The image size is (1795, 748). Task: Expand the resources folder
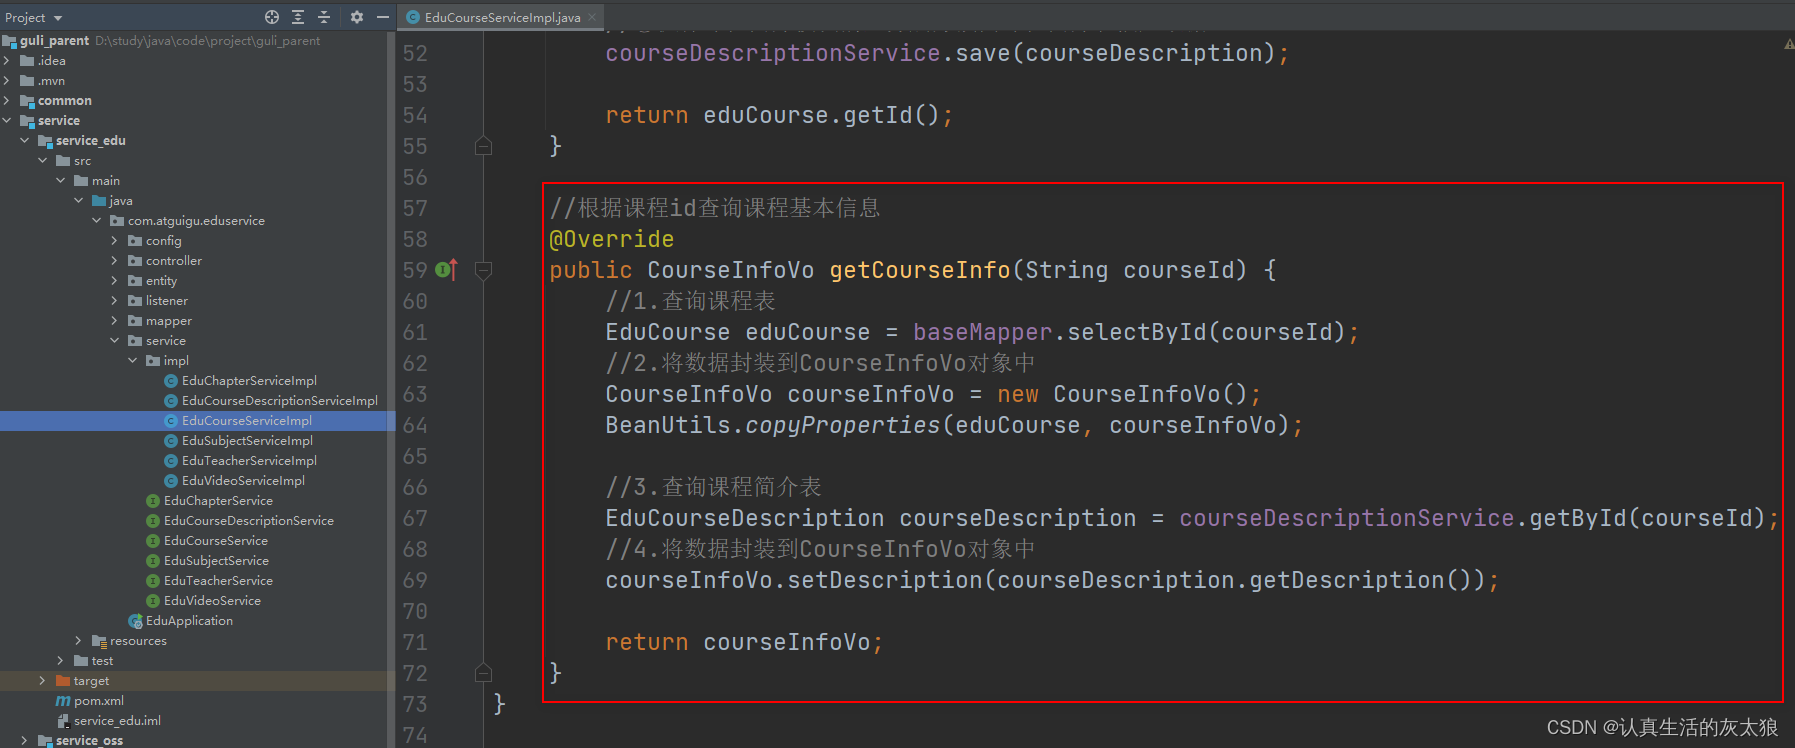click(x=79, y=641)
